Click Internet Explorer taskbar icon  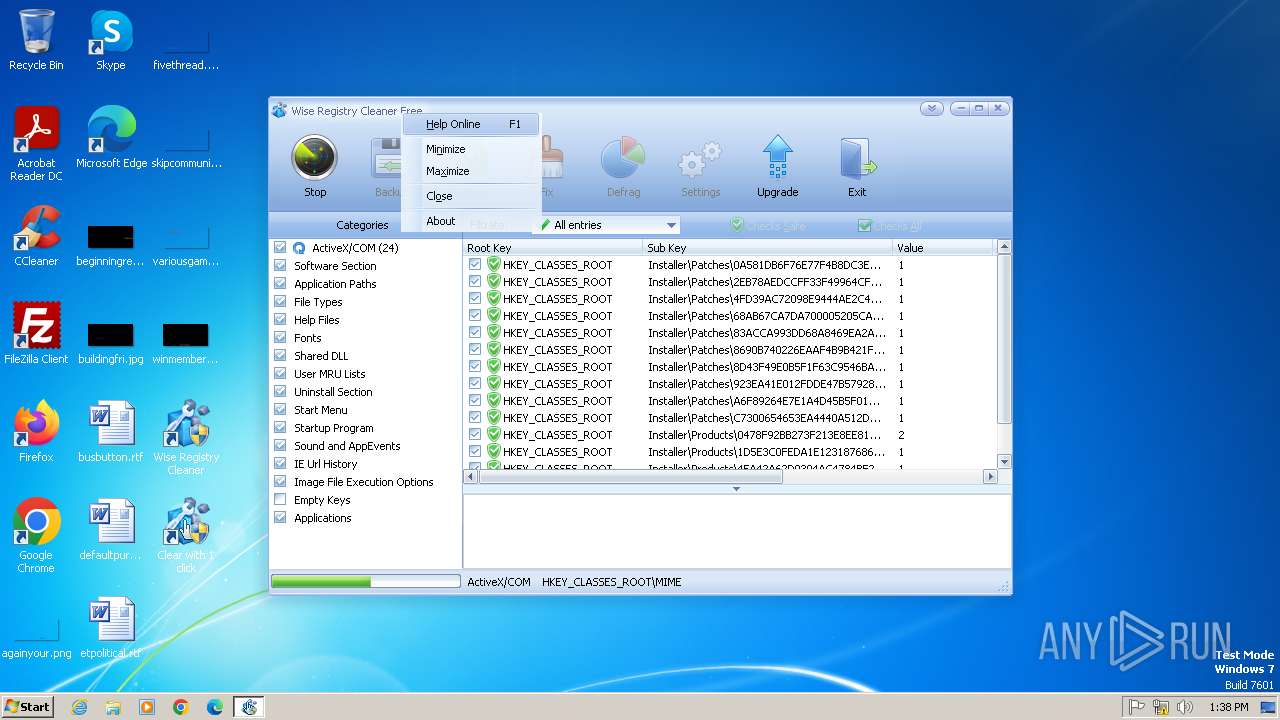coord(79,707)
